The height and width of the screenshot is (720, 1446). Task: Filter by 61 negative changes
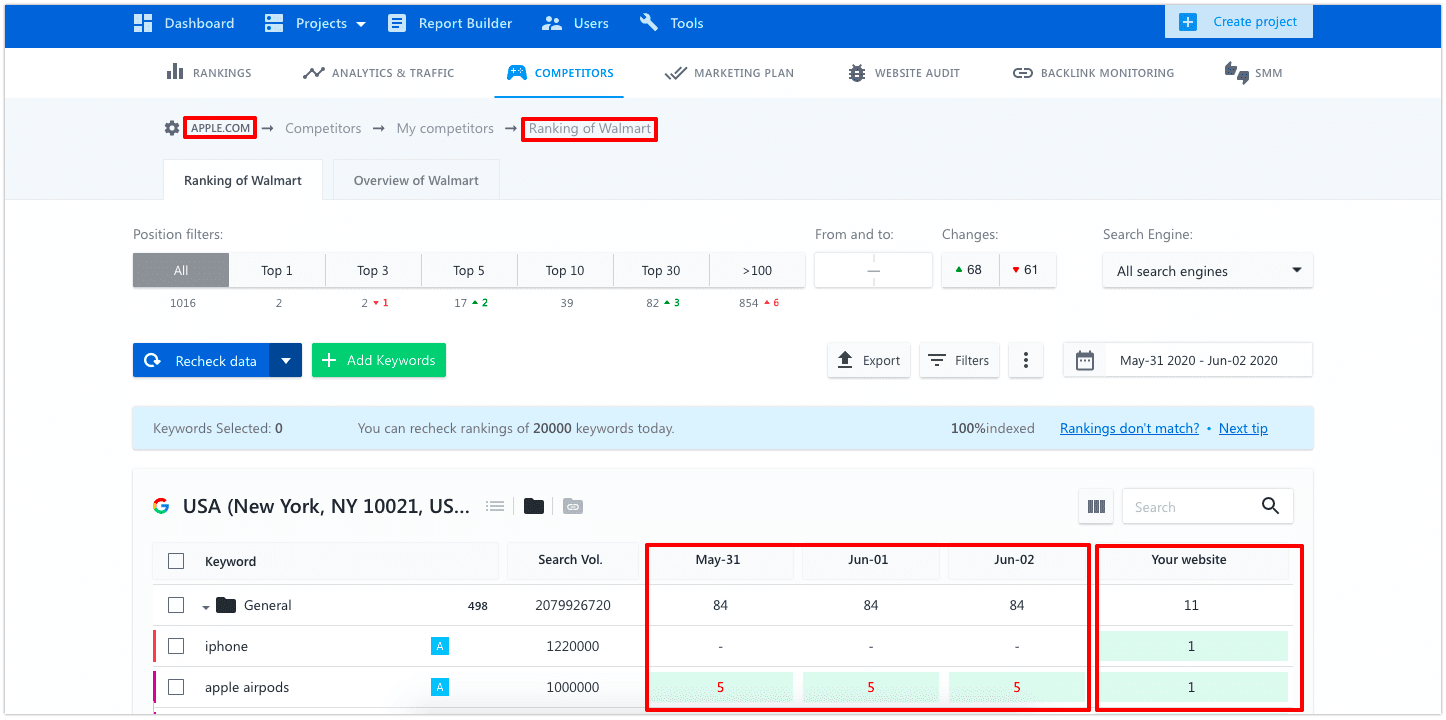point(1027,270)
